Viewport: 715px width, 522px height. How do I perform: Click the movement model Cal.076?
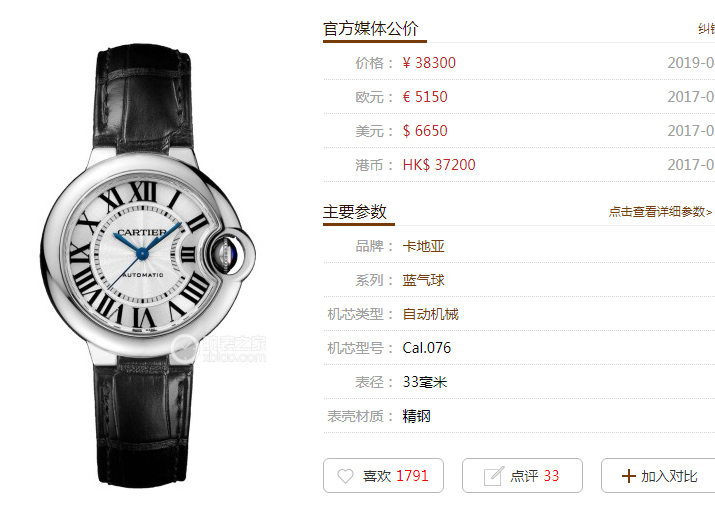pos(426,348)
